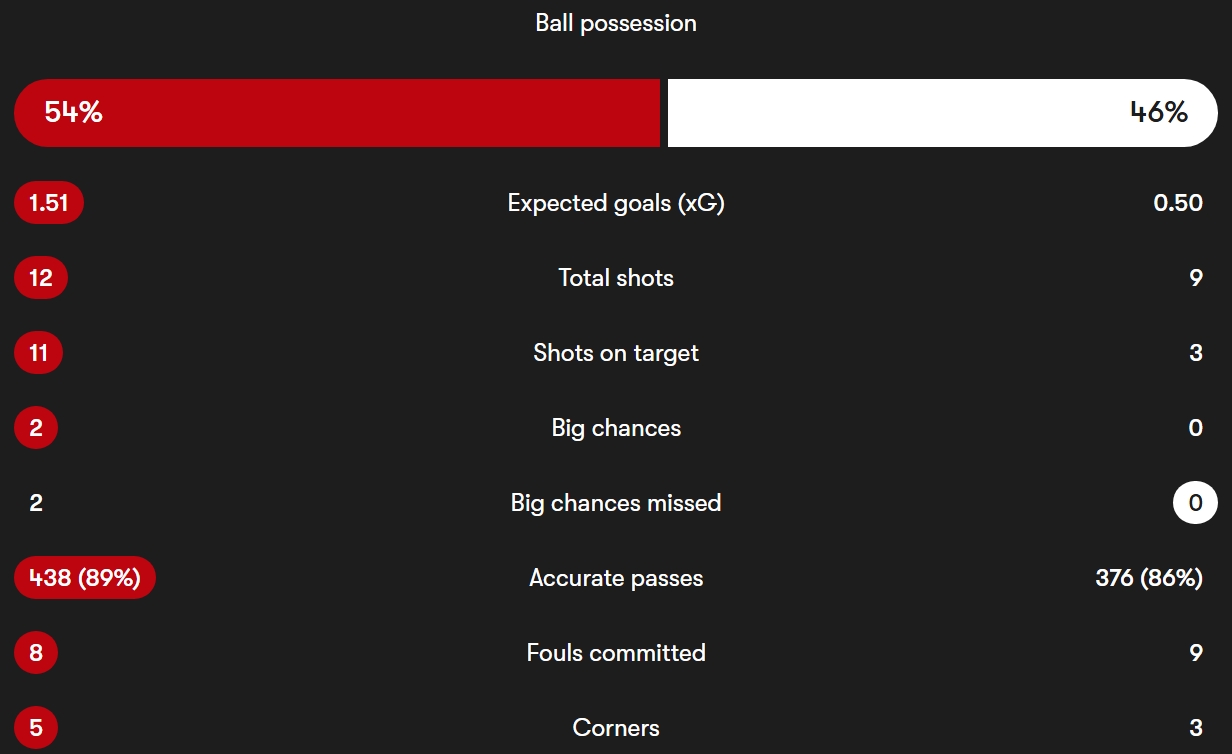Click the red 54% possession bar
Viewport: 1232px width, 754px height.
pyautogui.click(x=337, y=113)
